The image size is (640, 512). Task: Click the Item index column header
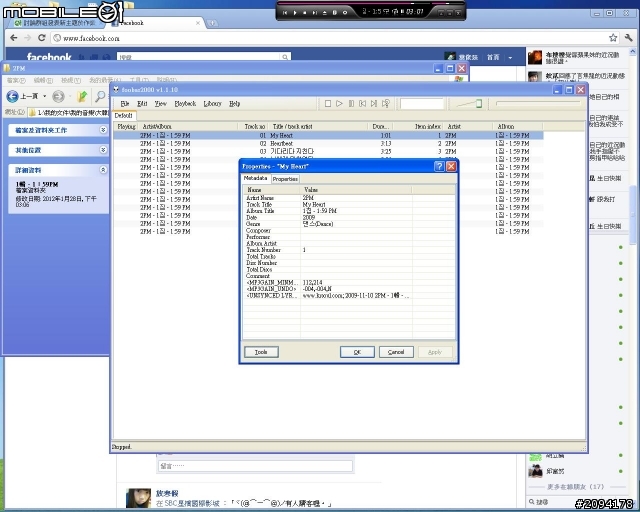pos(418,127)
